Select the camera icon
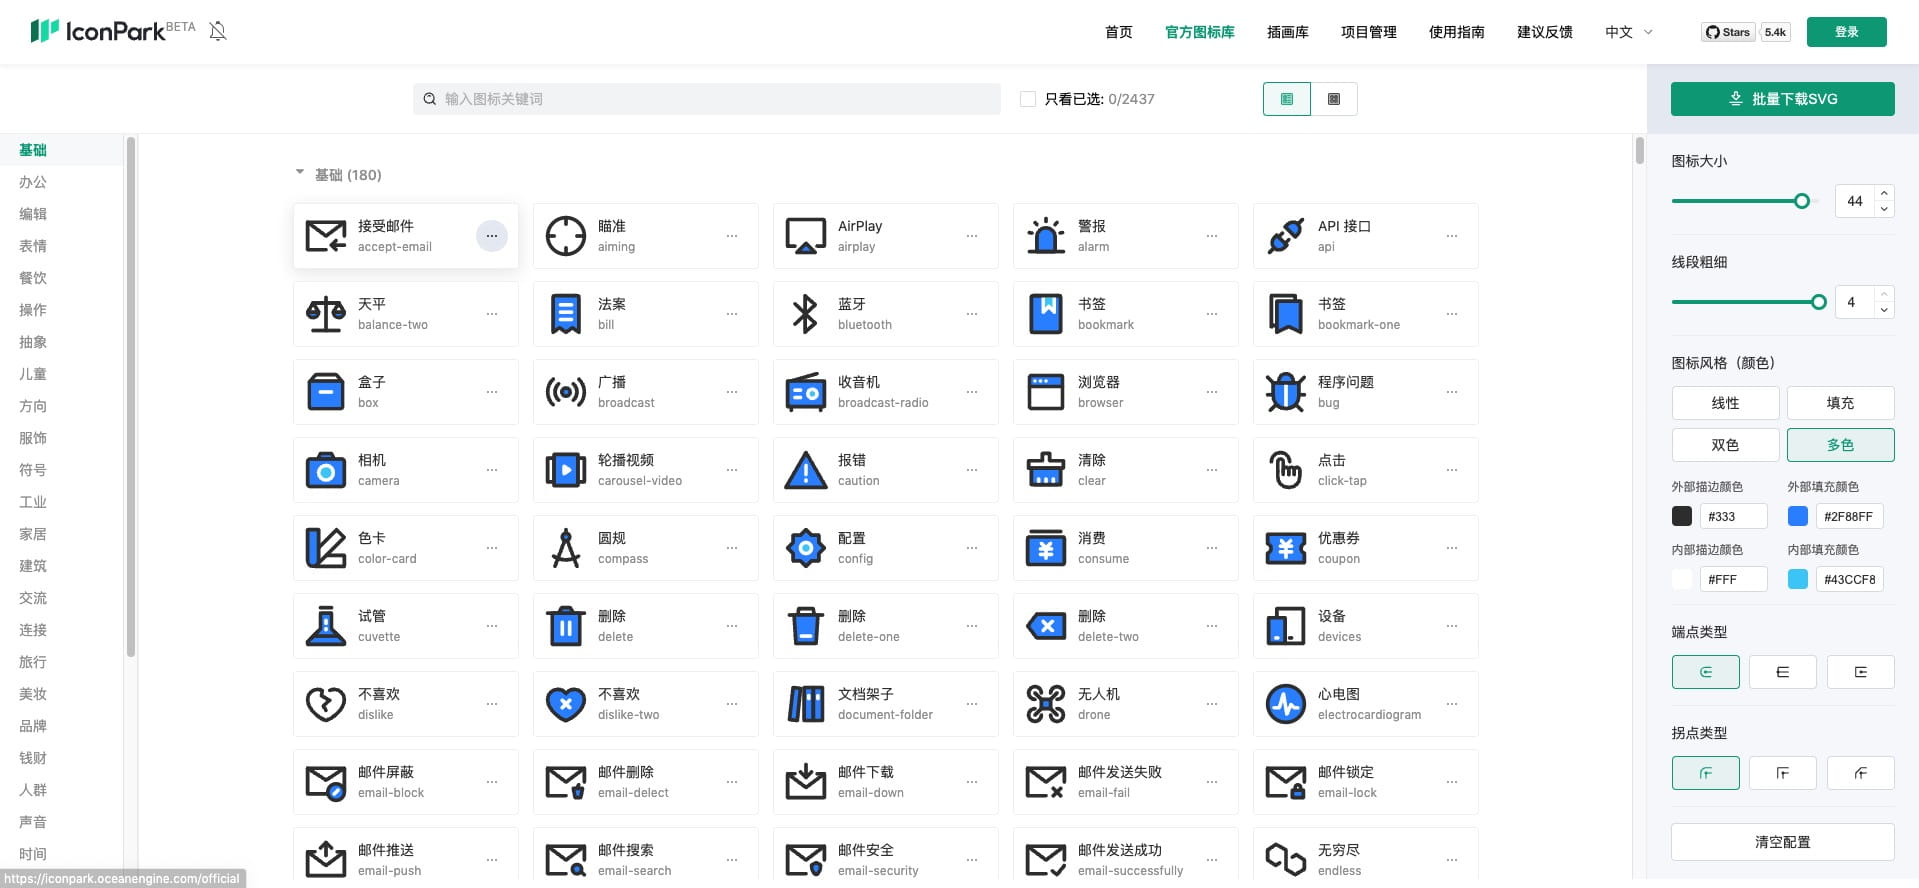This screenshot has height=888, width=1919. click(x=326, y=470)
